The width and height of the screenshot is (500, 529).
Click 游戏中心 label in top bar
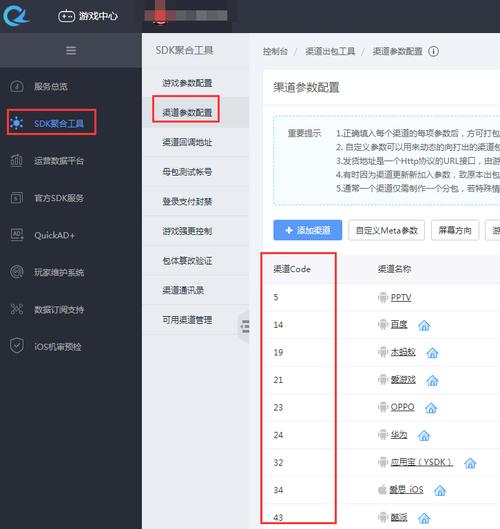click(99, 16)
